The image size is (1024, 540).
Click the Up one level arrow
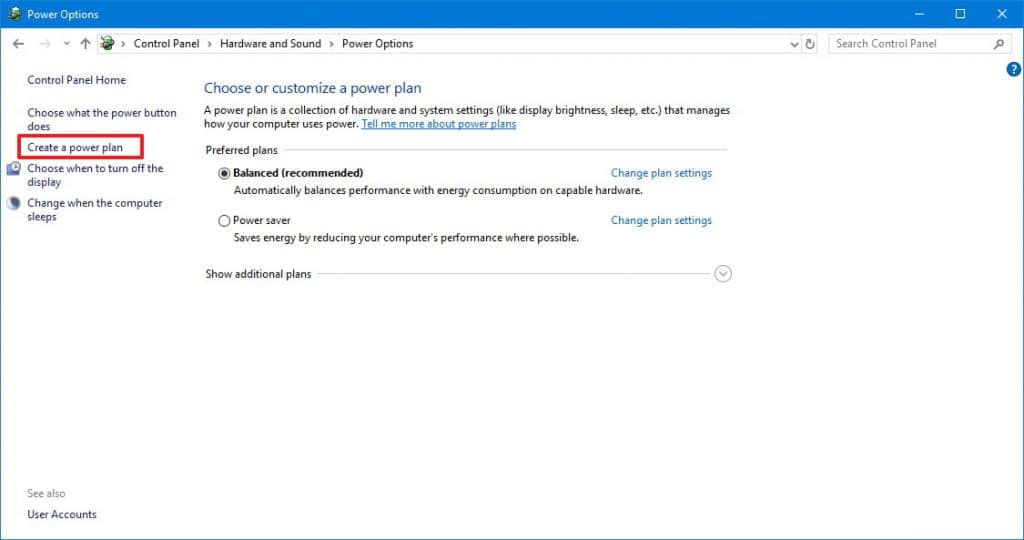[85, 44]
